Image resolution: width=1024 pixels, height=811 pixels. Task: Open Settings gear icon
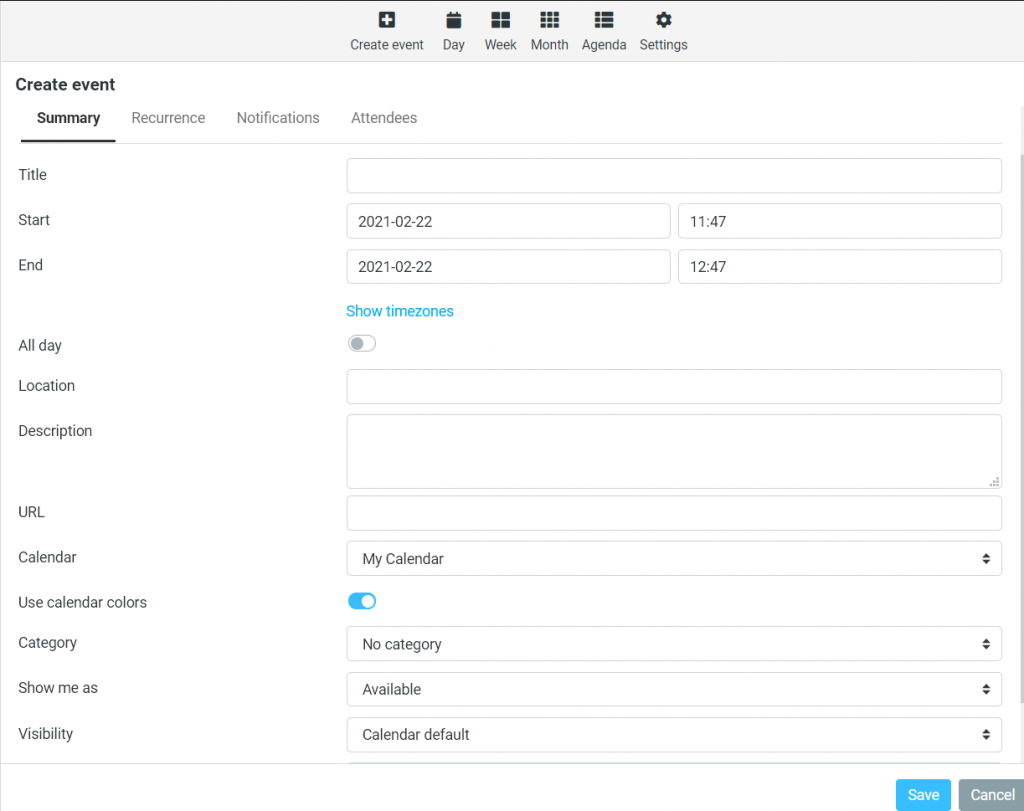[663, 20]
